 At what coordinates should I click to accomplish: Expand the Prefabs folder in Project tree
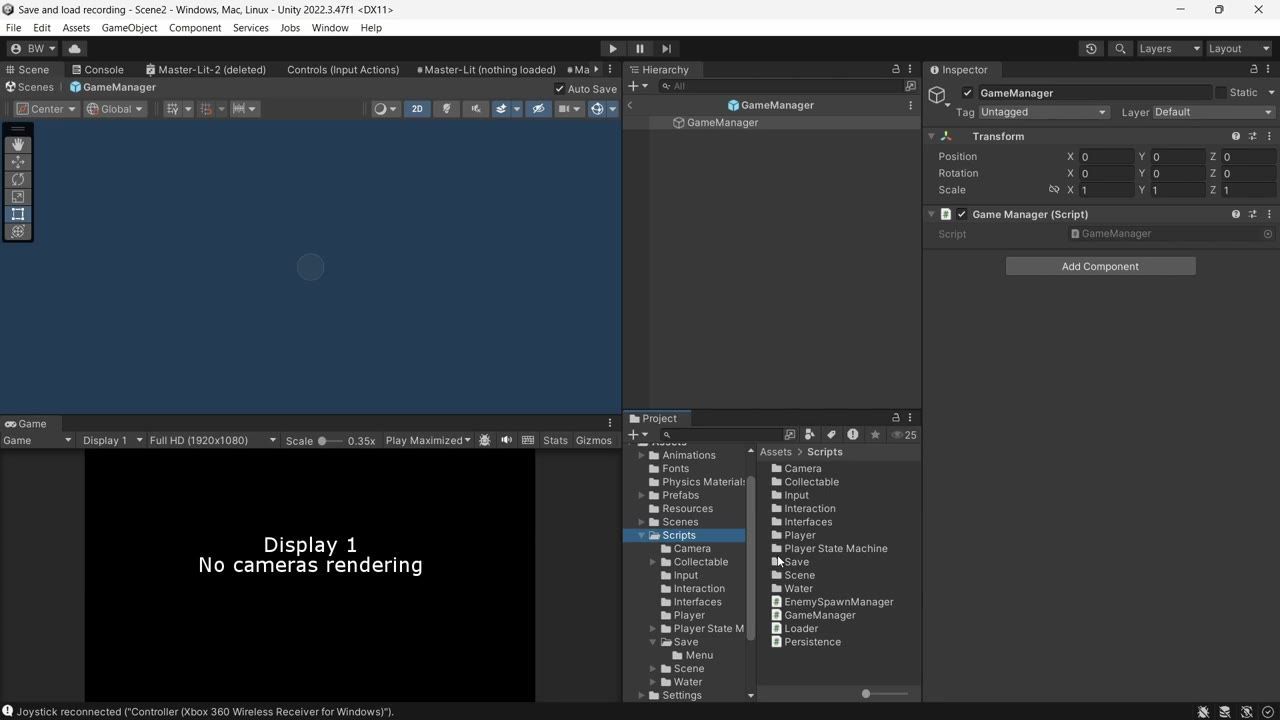pyautogui.click(x=642, y=495)
